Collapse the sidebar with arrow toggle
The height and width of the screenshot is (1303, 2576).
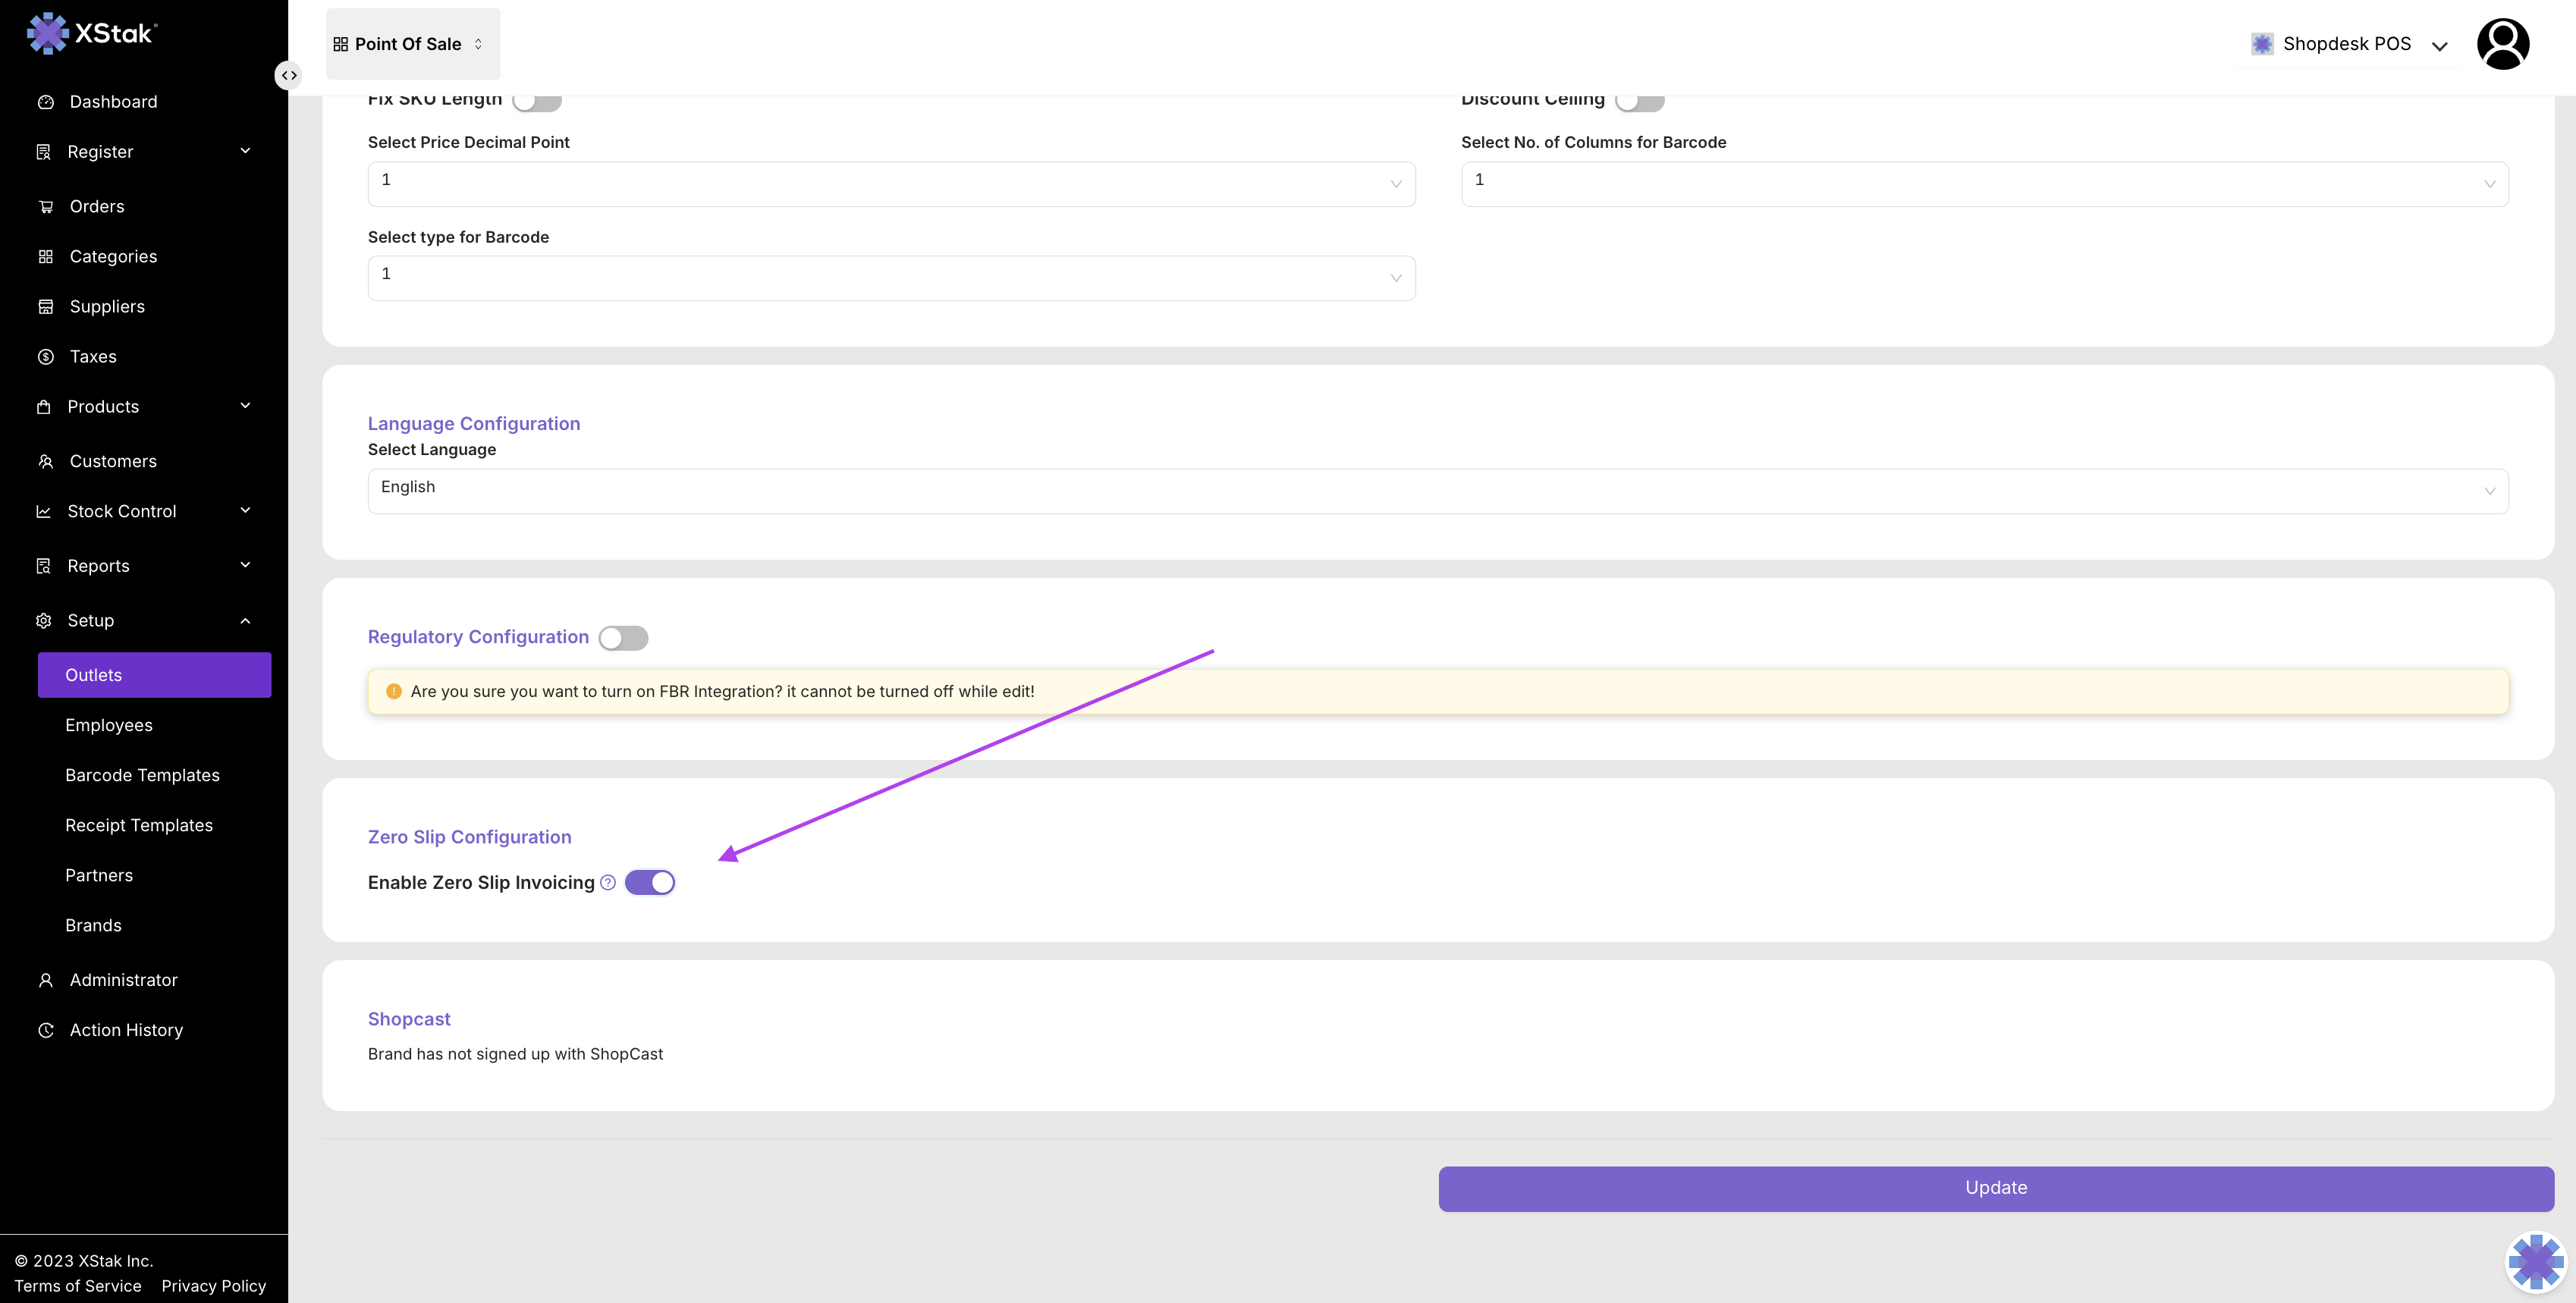(x=288, y=75)
